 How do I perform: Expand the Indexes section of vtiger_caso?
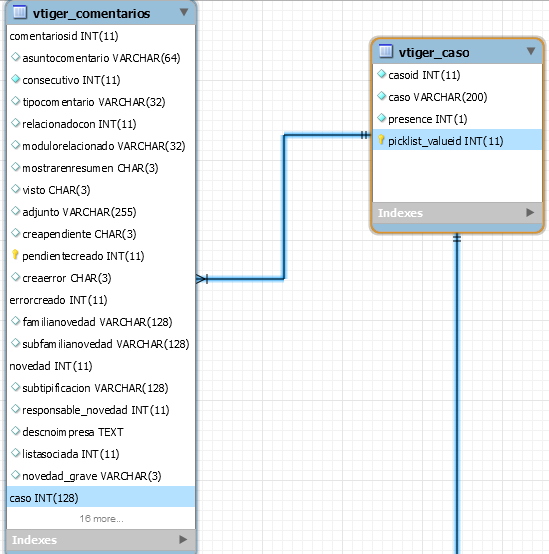click(530, 212)
